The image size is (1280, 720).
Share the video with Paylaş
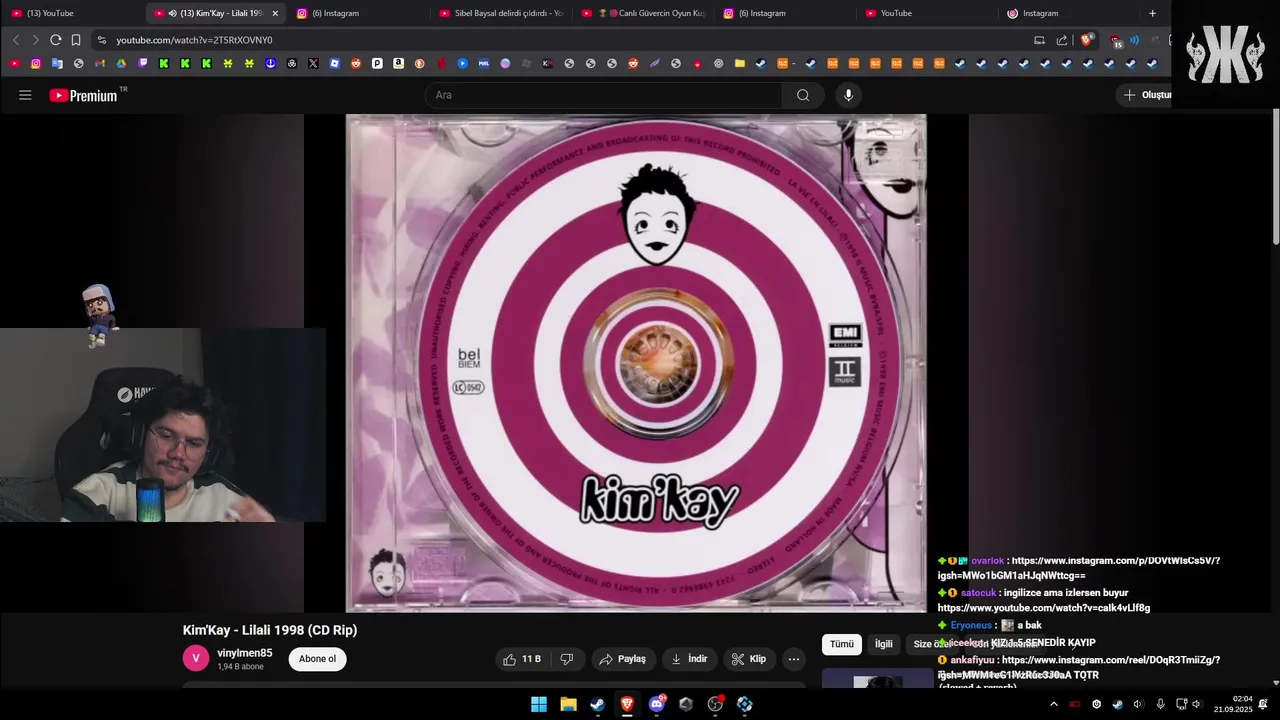[622, 659]
